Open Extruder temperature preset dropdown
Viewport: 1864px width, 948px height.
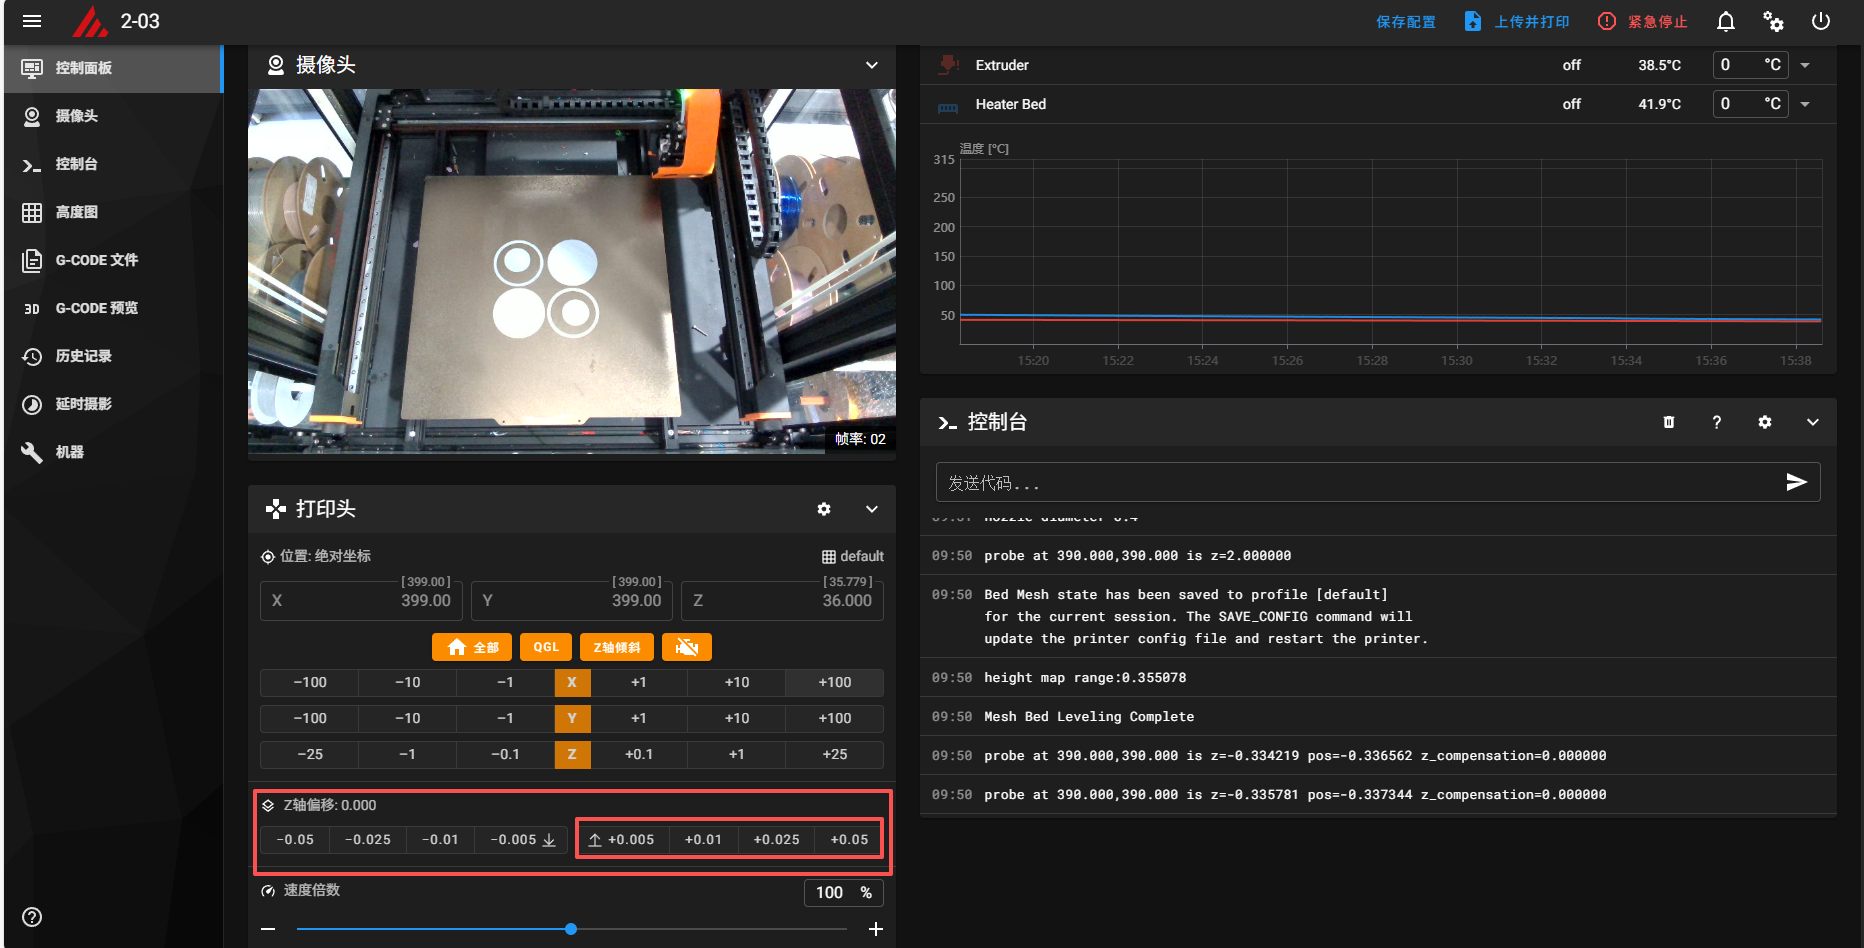[x=1805, y=65]
